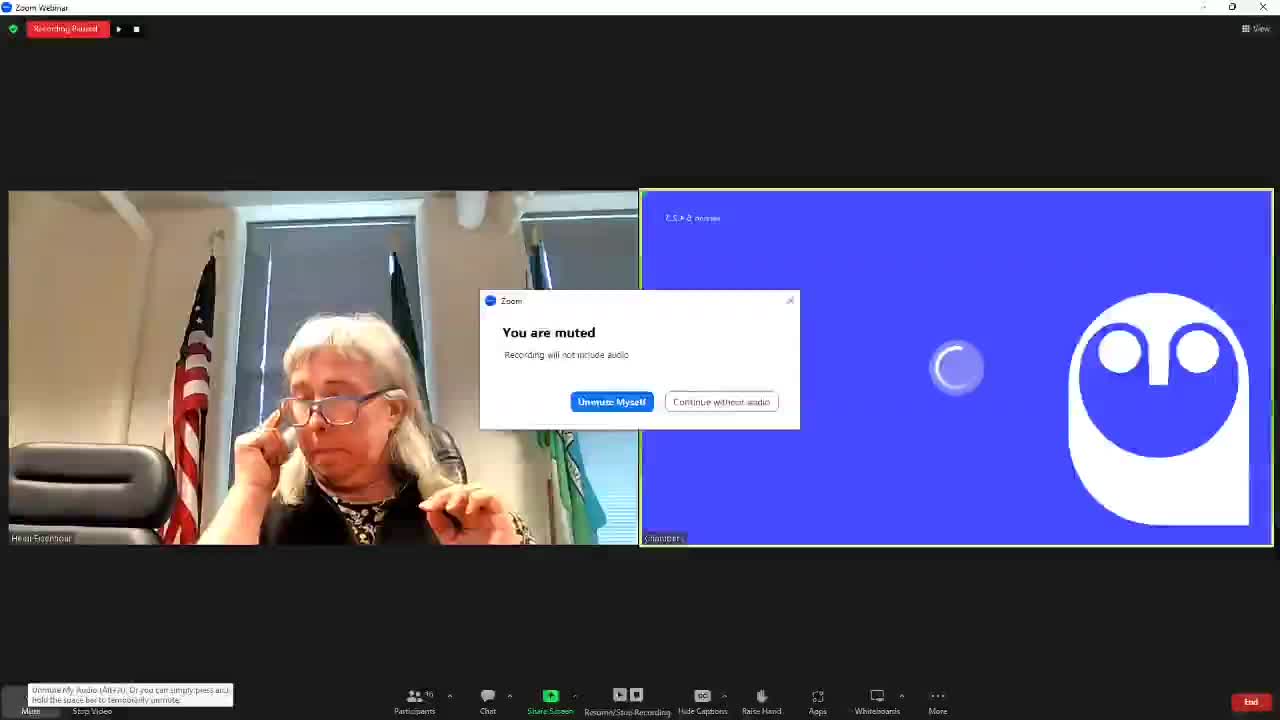Toggle Stop Video in the toolbar

pyautogui.click(x=91, y=710)
